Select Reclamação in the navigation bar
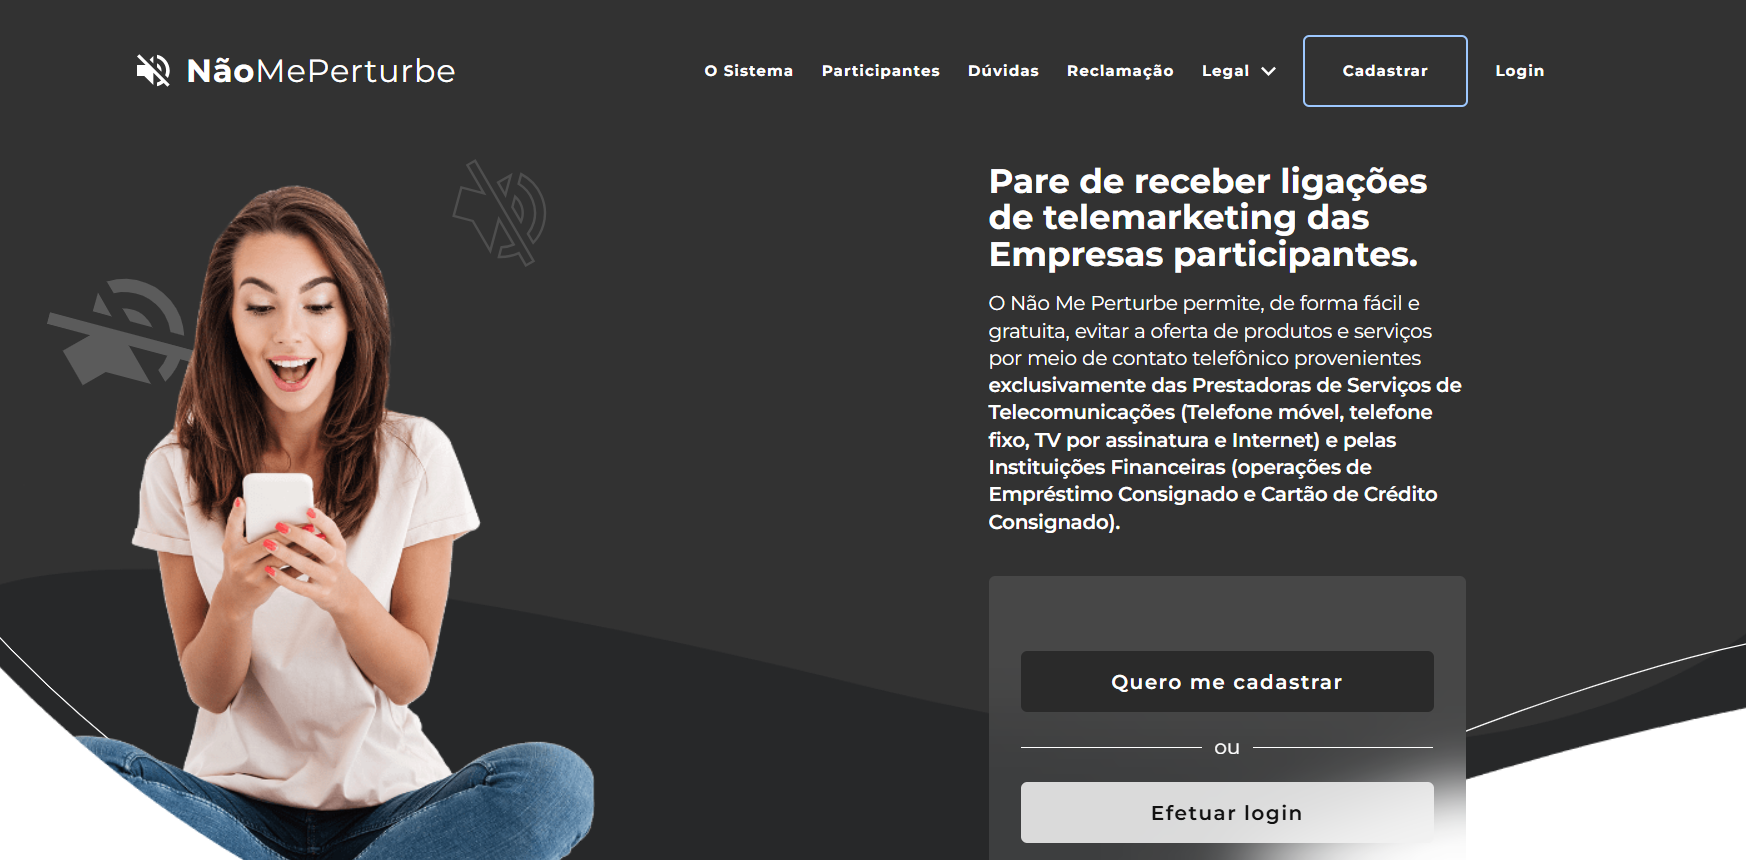Viewport: 1746px width, 860px height. pos(1120,71)
